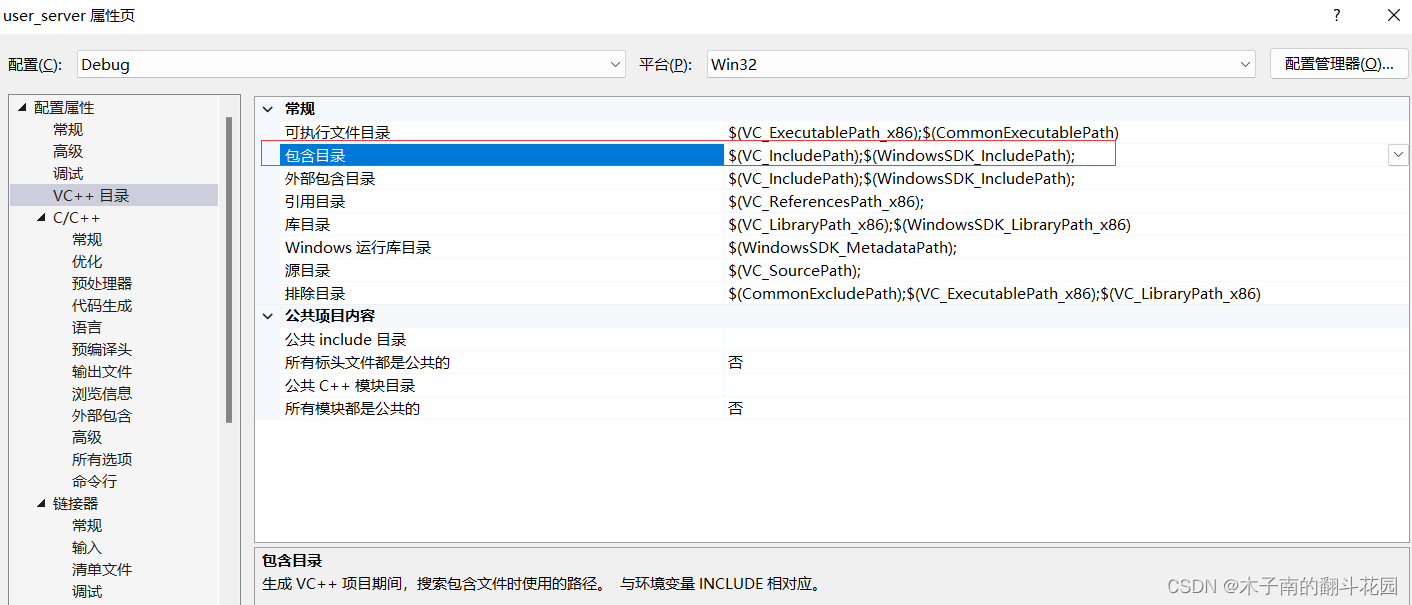
Task: Click the 配置管理器 button
Action: point(1339,63)
